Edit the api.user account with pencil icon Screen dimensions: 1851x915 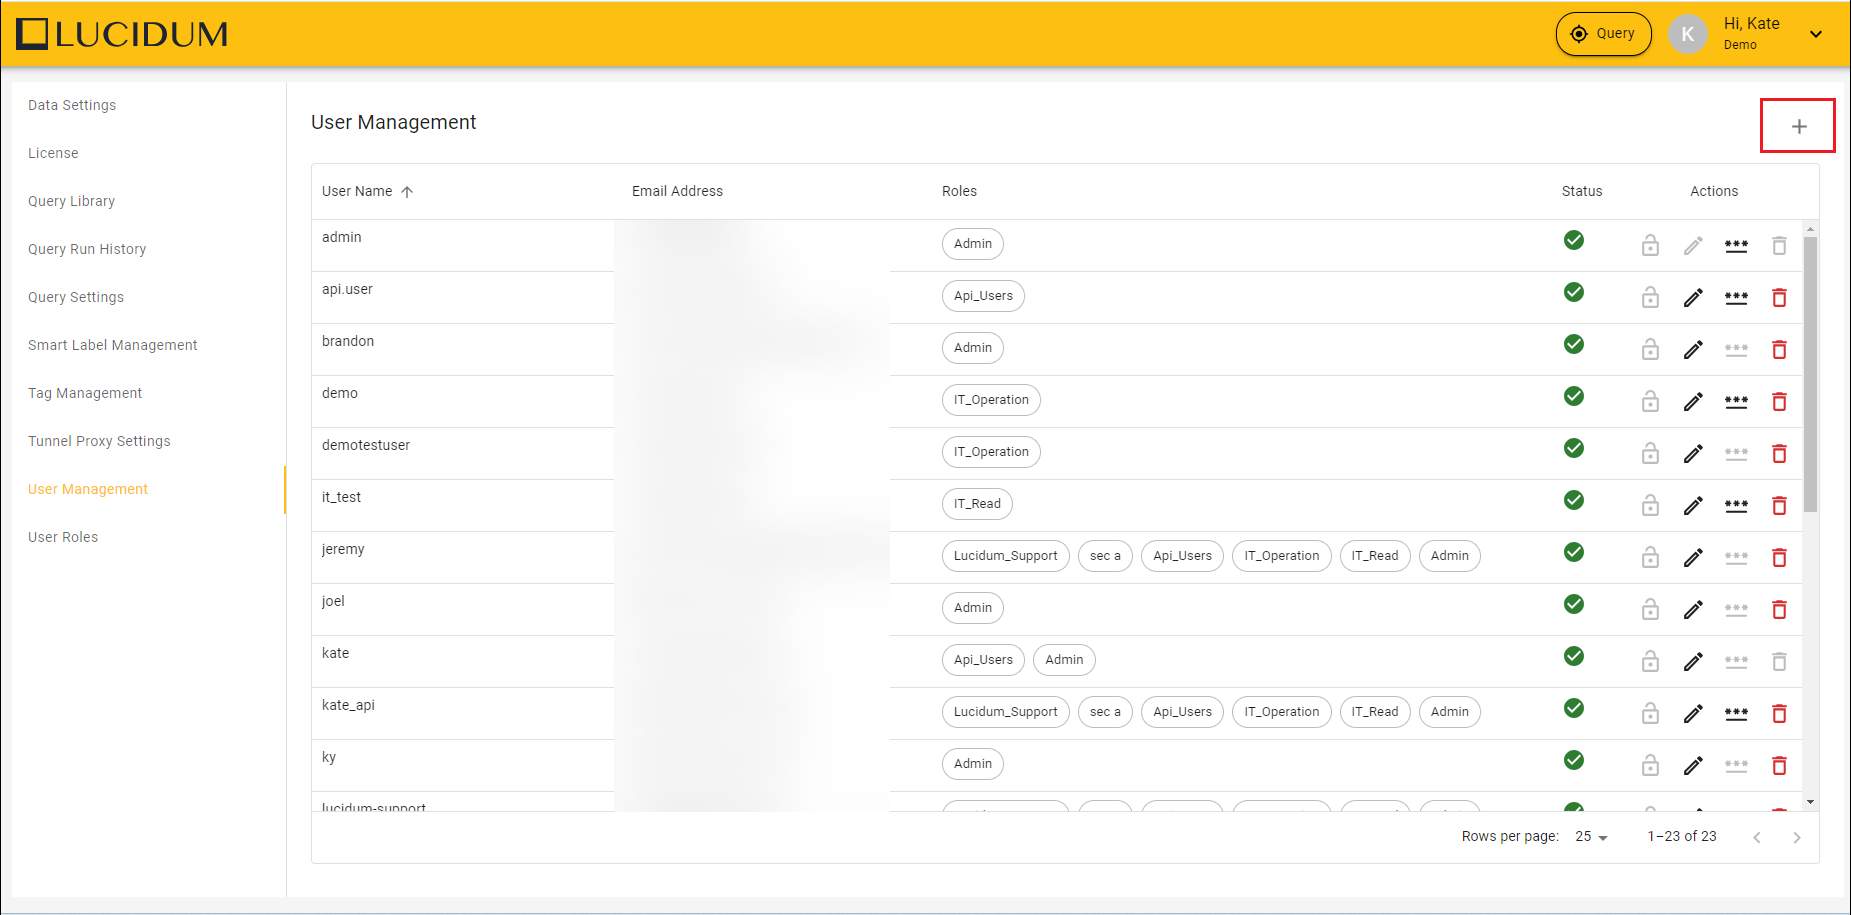point(1693,298)
